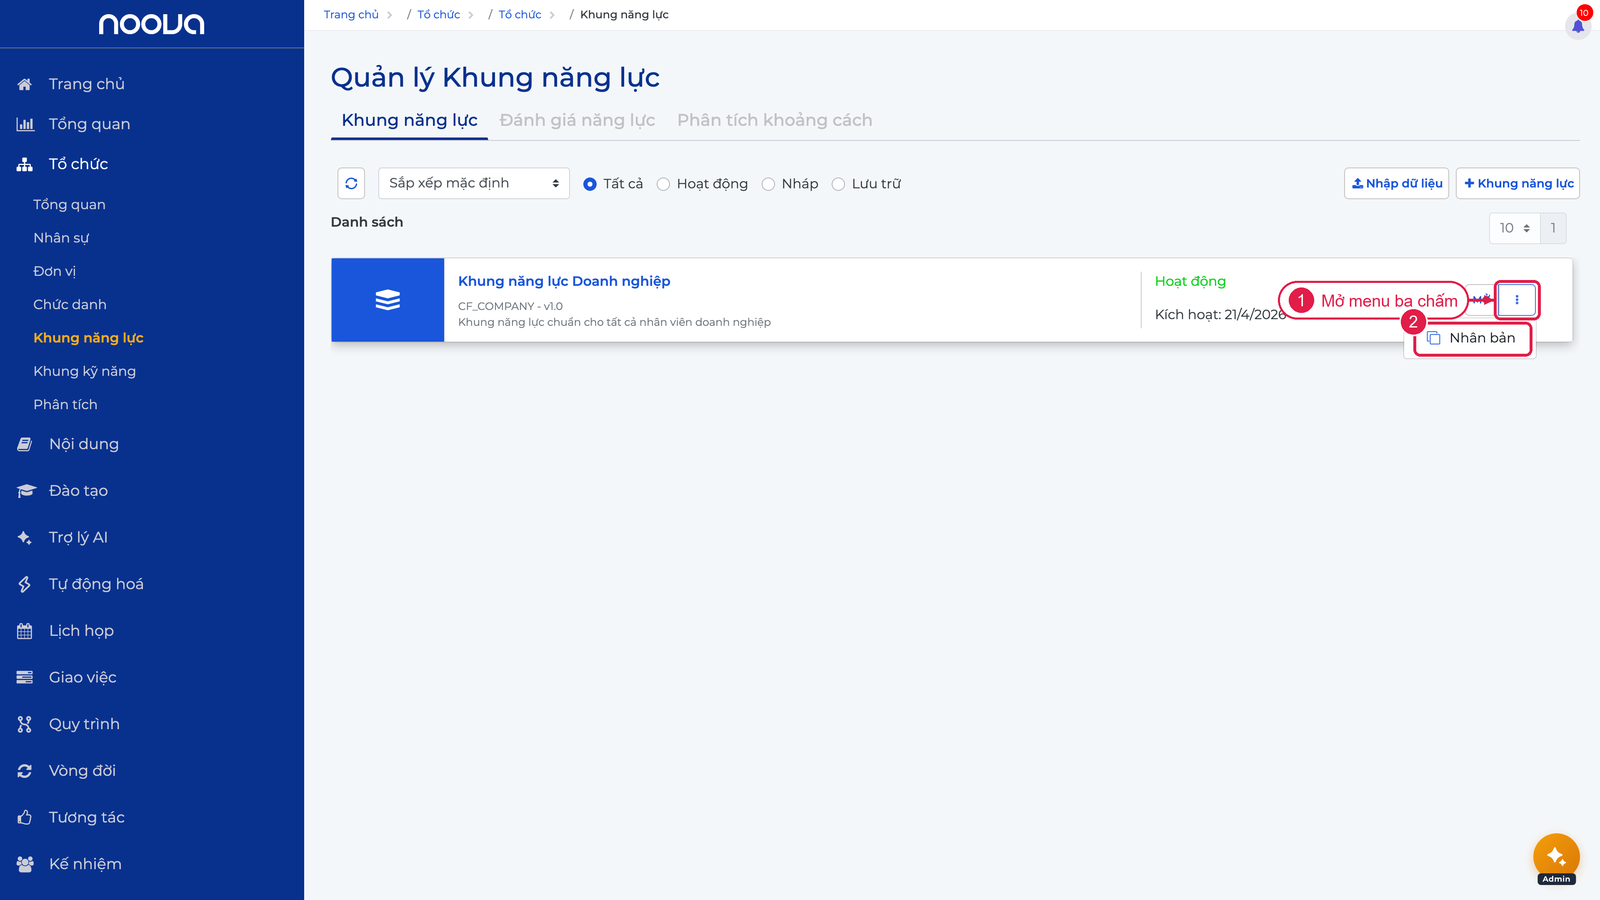Click the add Khung năng lực button
1600x900 pixels.
[1518, 183]
